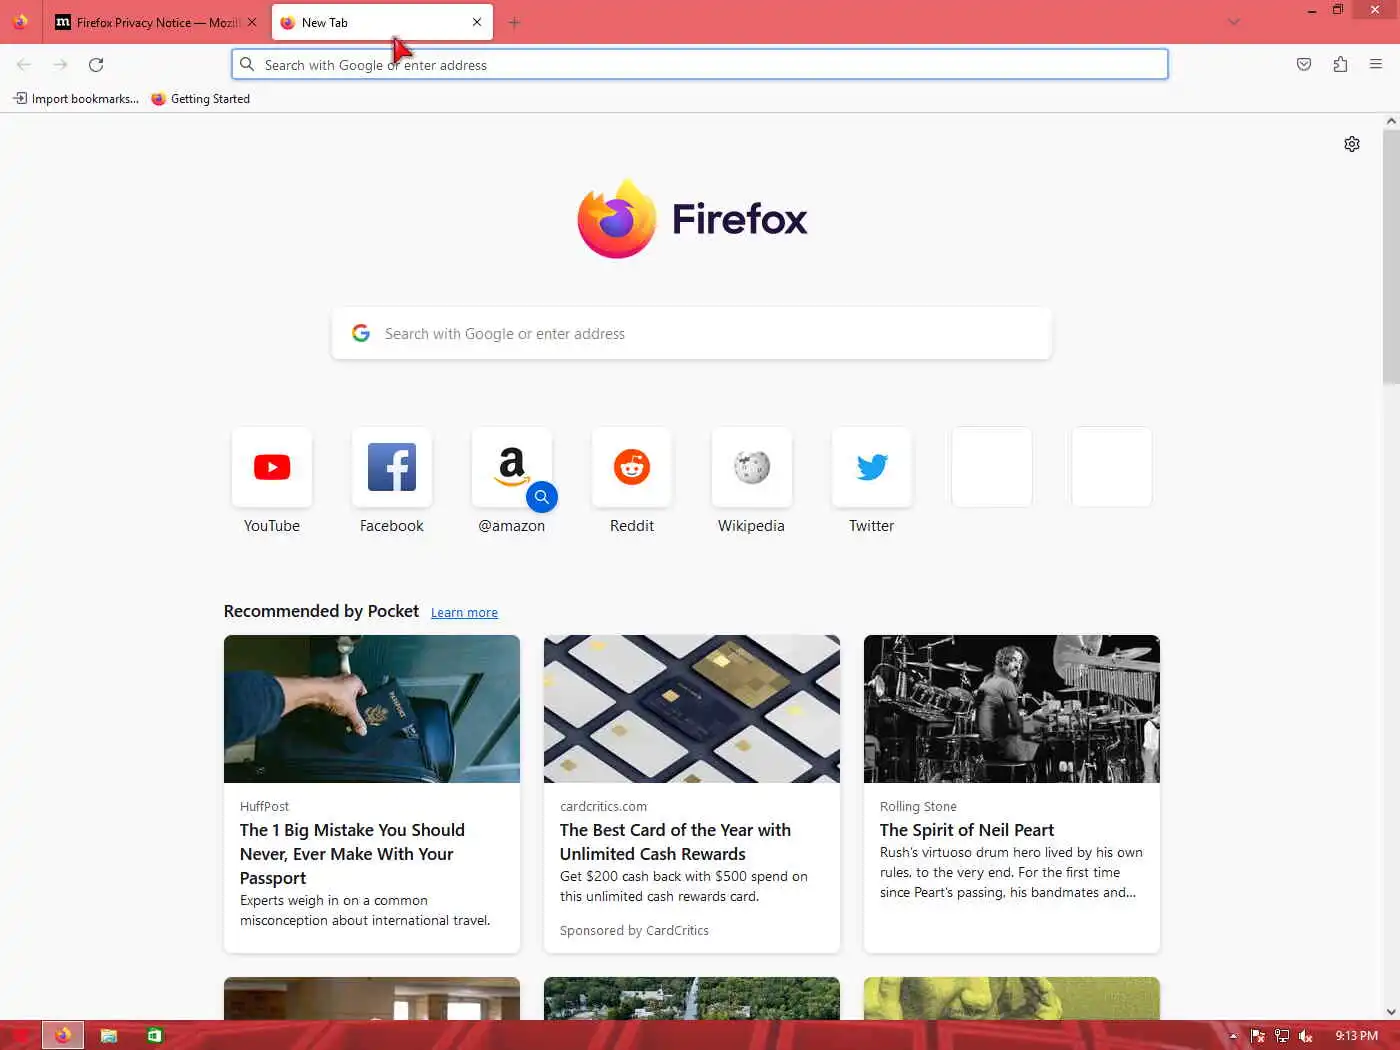Open new tab personalize gear
The width and height of the screenshot is (1400, 1050).
click(1352, 144)
